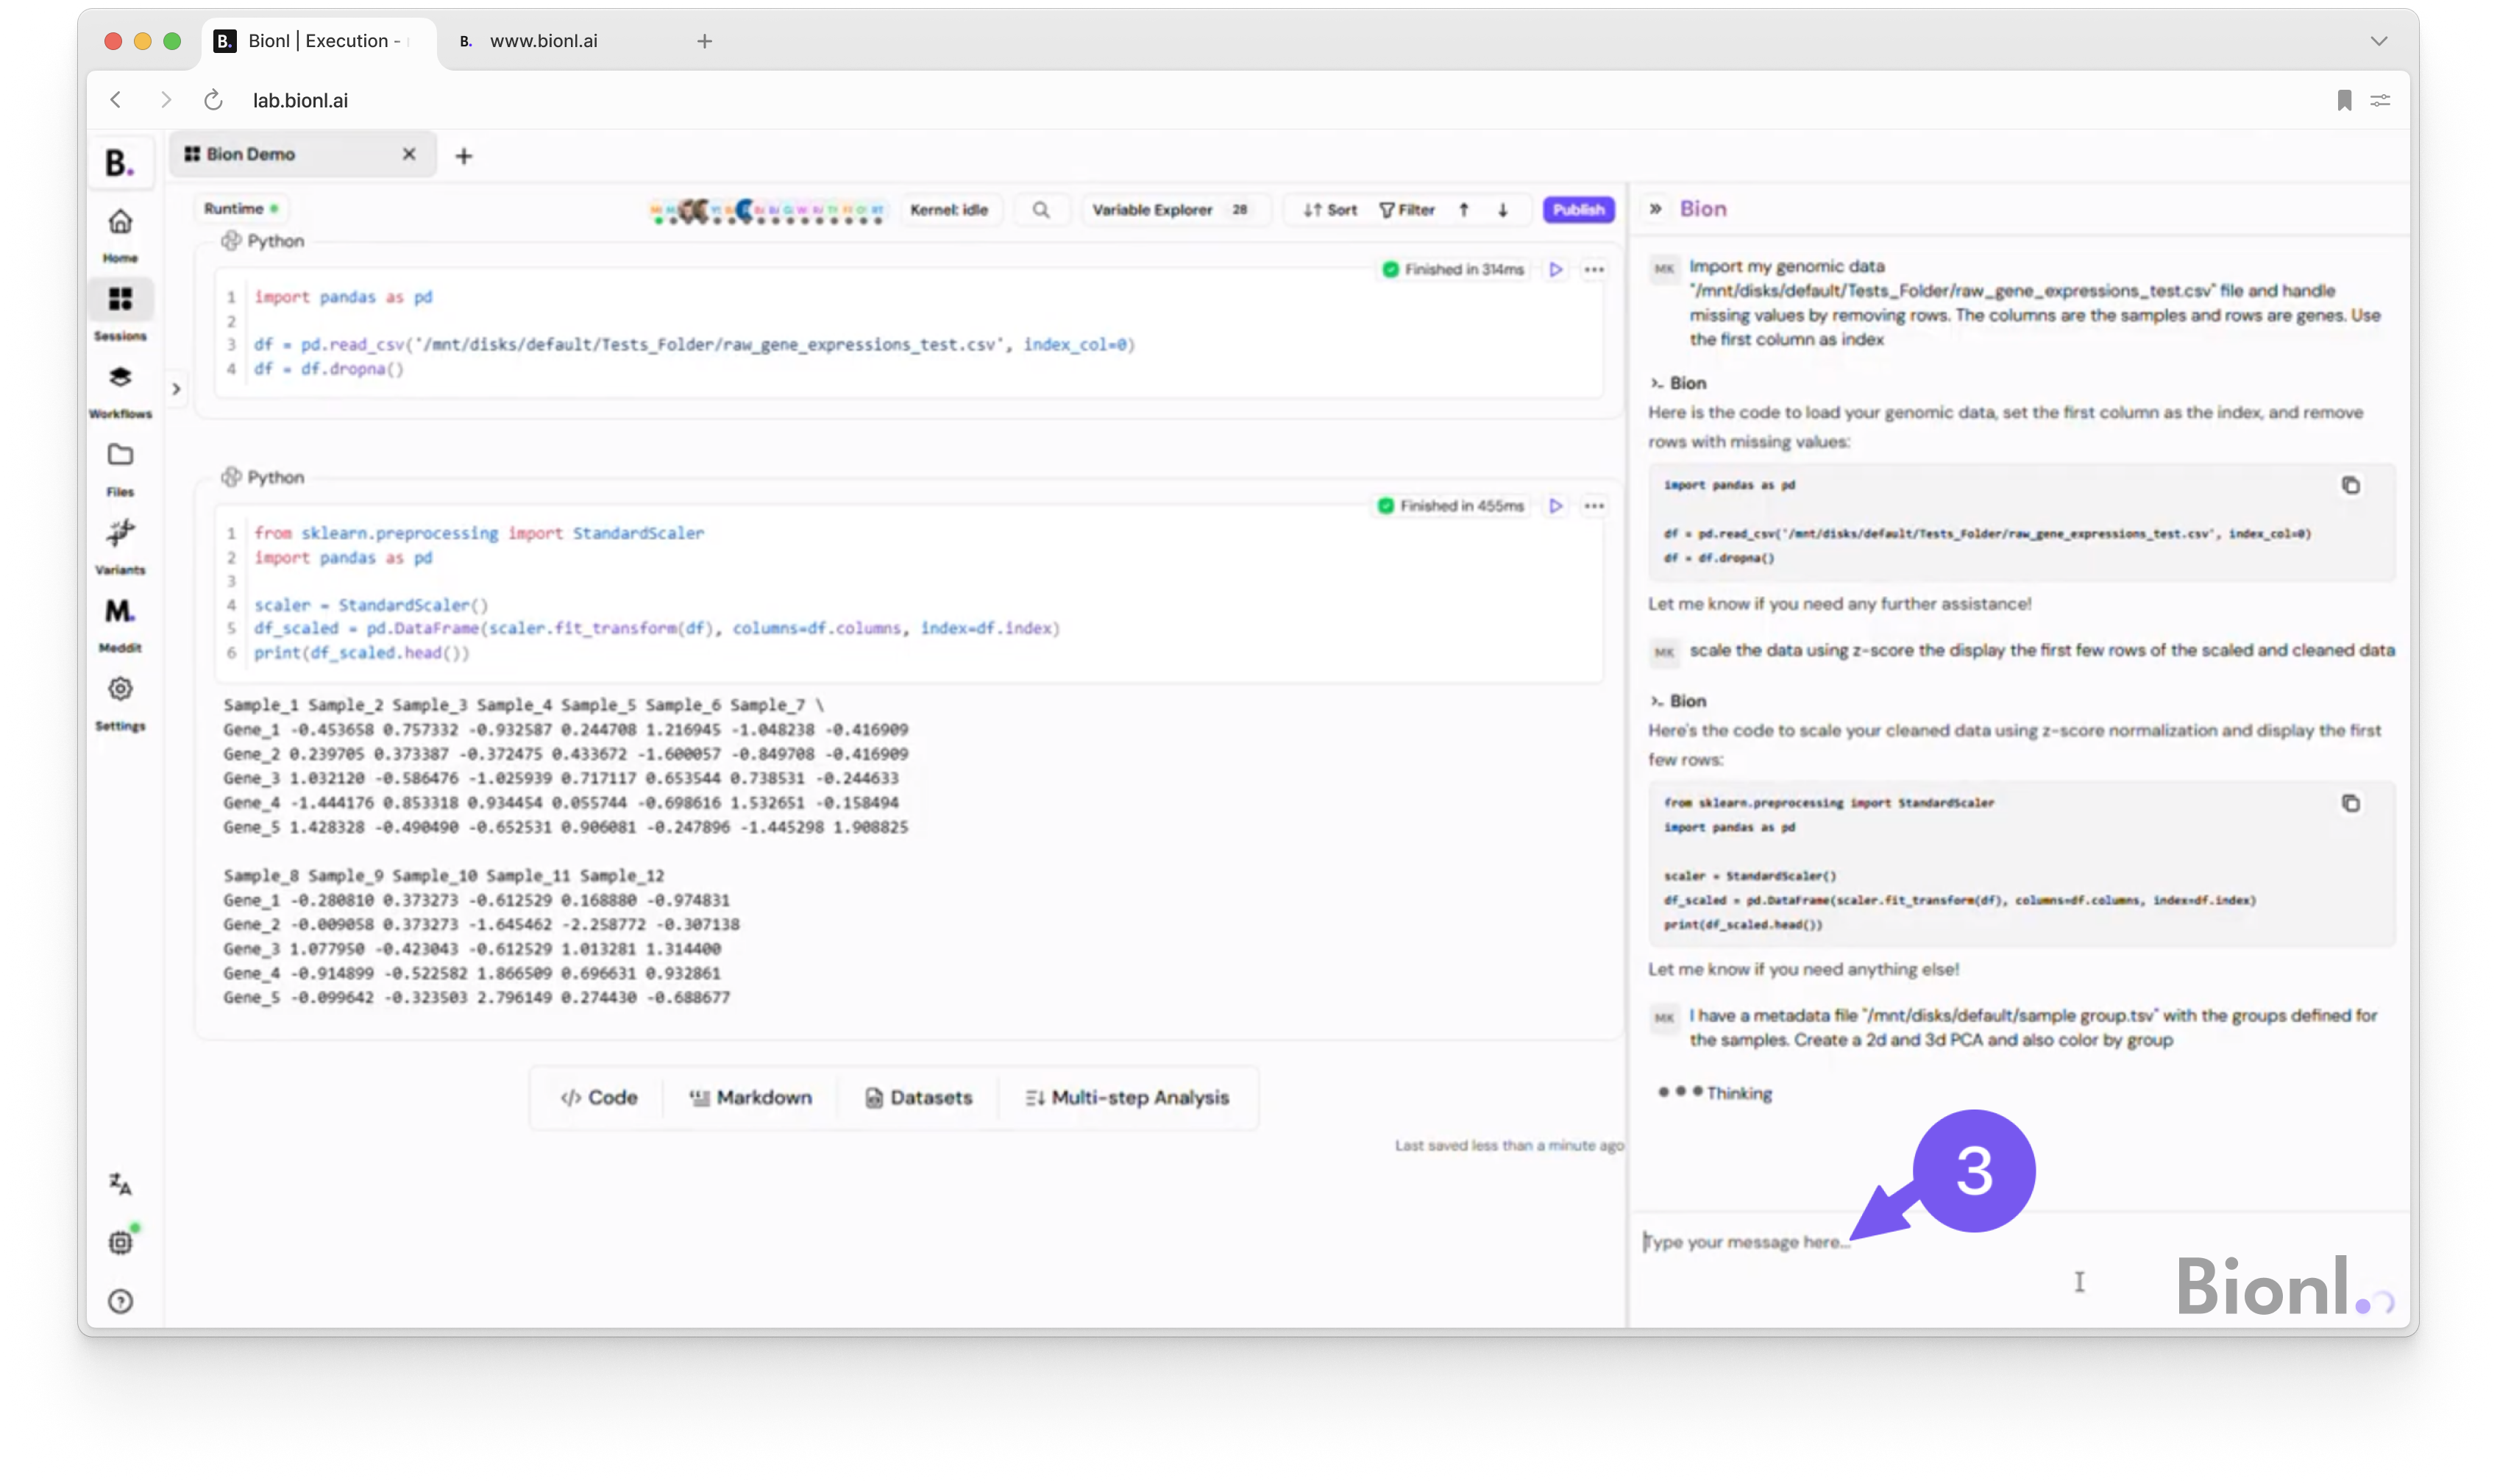Click the Finished in 455ms status

coord(1450,507)
